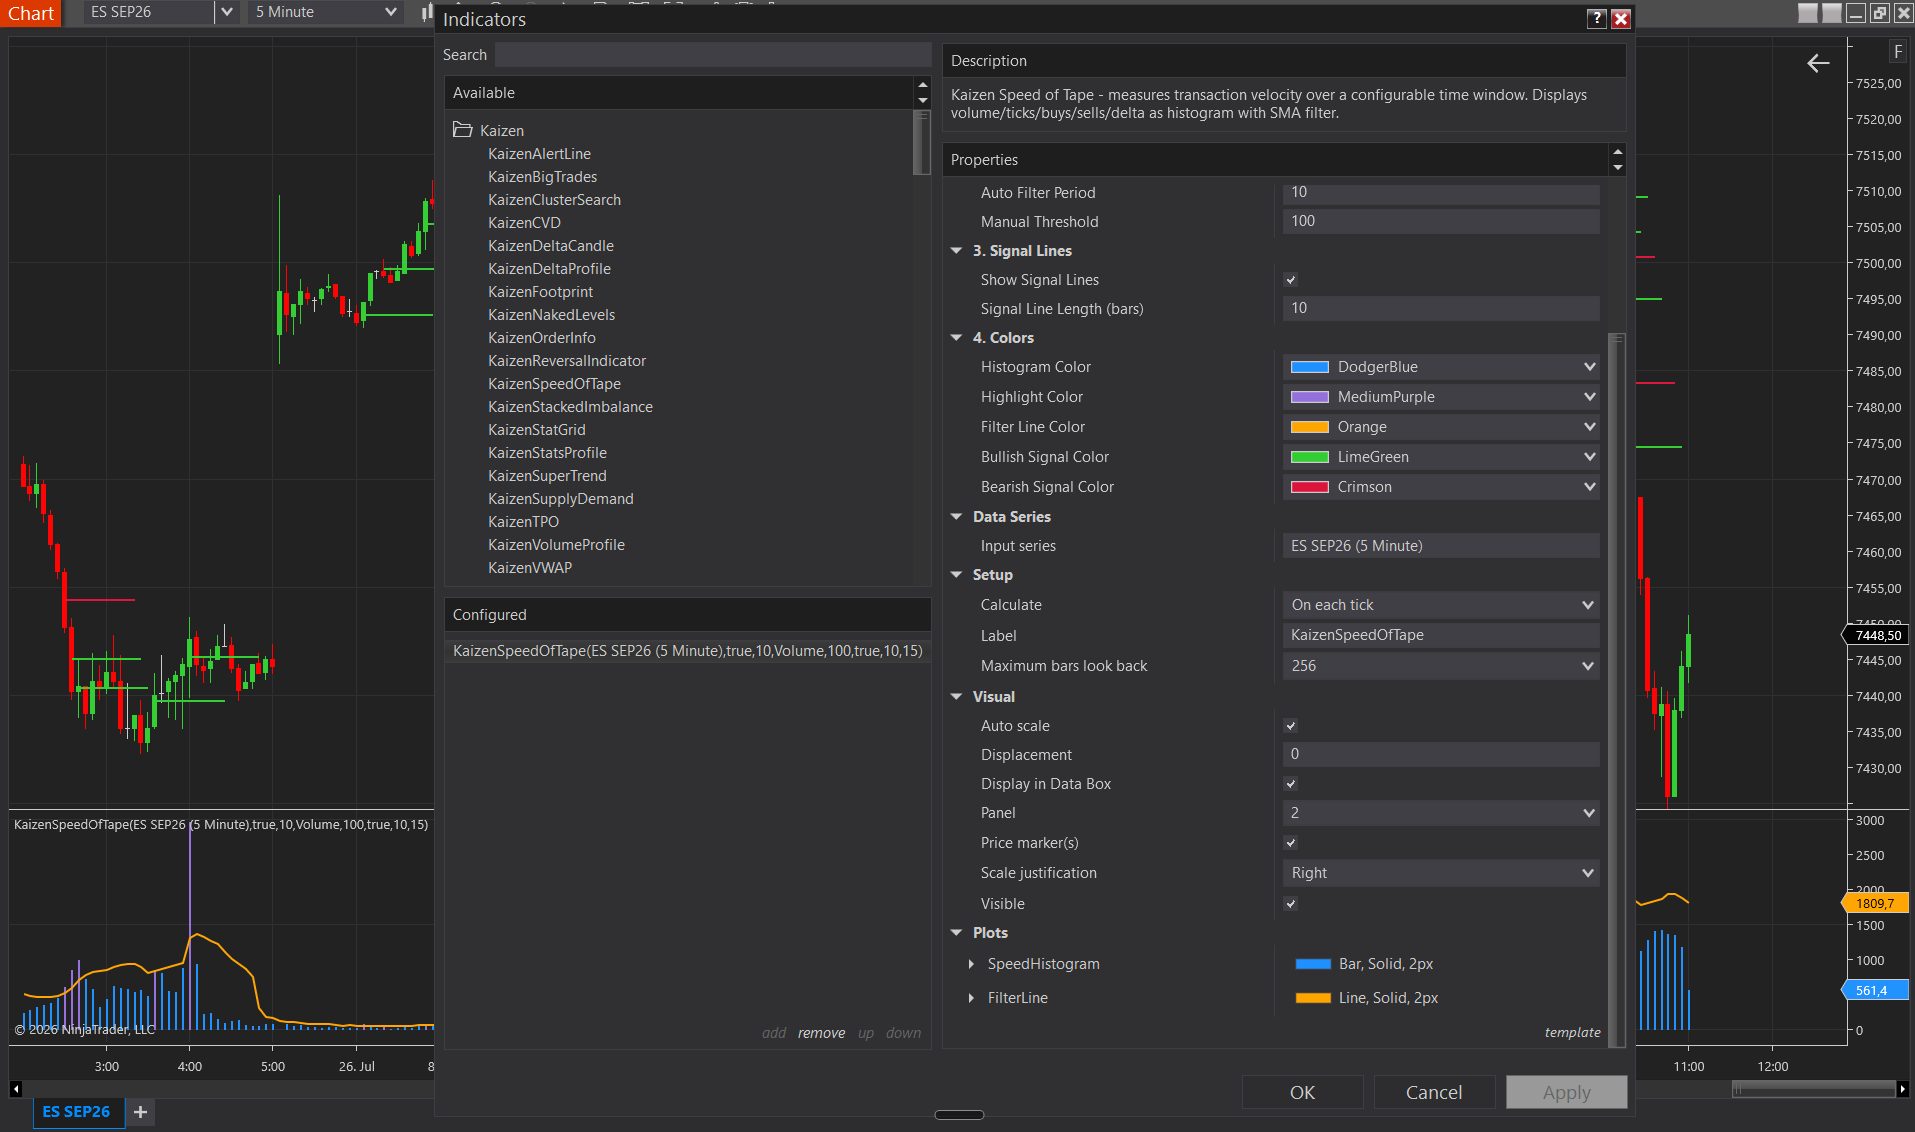Screen dimensions: 1915x1132
Task: Click the Manual Threshold value field
Action: (x=1441, y=221)
